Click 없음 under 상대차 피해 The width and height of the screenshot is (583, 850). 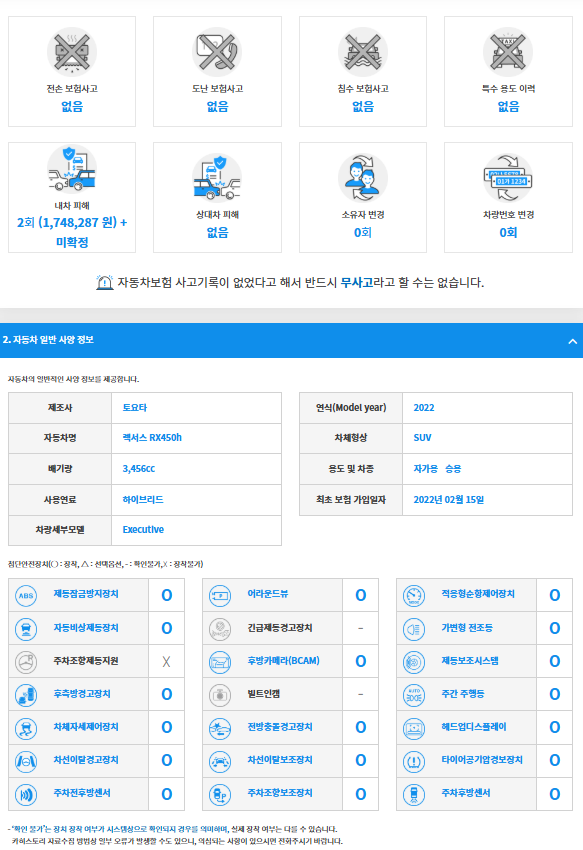[x=217, y=233]
